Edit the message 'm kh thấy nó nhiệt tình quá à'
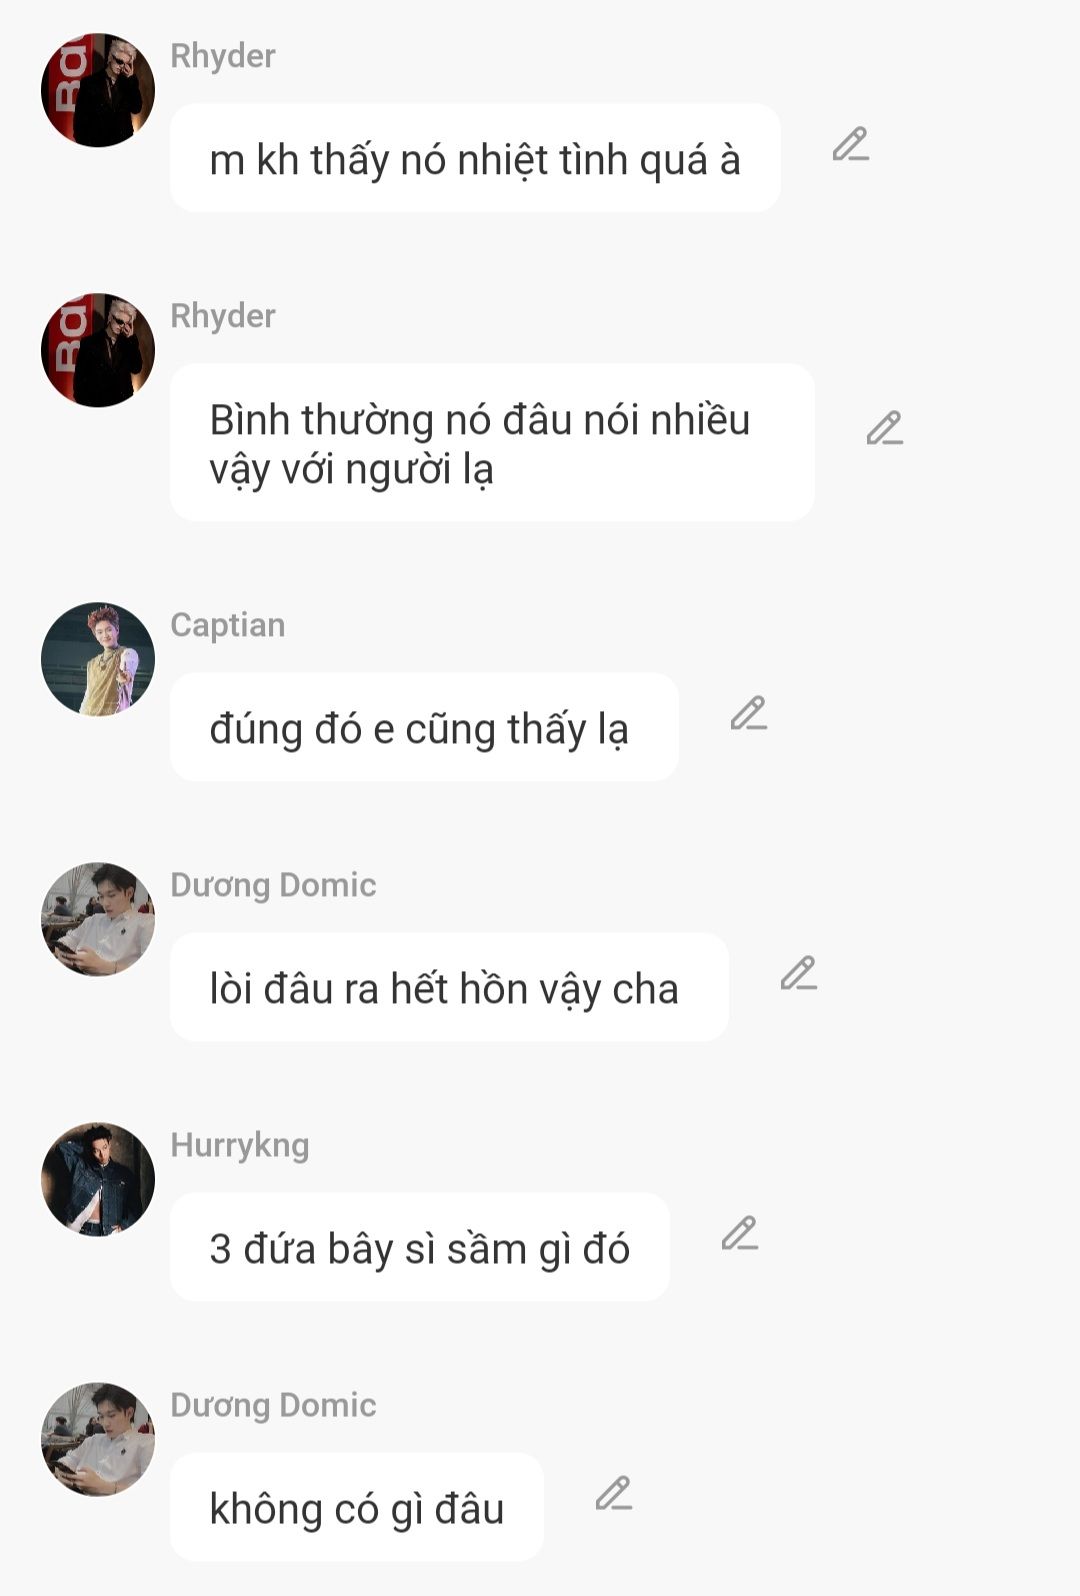Screen dimensions: 1080x1596 coord(851,145)
